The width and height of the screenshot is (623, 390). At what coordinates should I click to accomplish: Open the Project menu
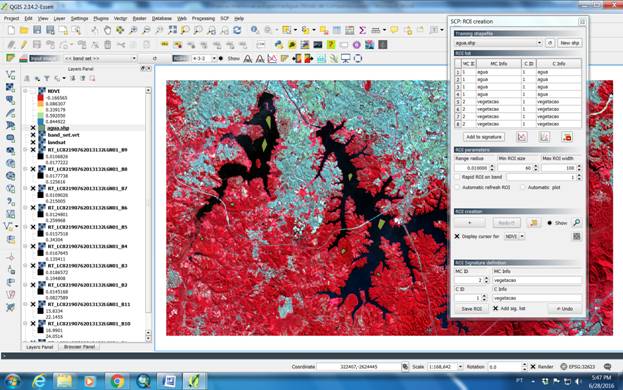pyautogui.click(x=12, y=19)
